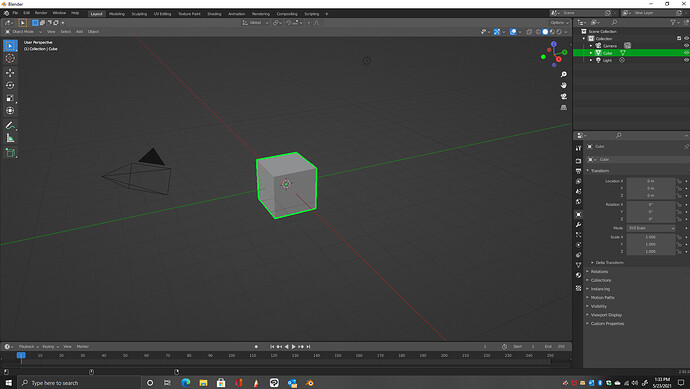Open viewport Options dropdown
The width and height of the screenshot is (690, 389).
click(559, 22)
